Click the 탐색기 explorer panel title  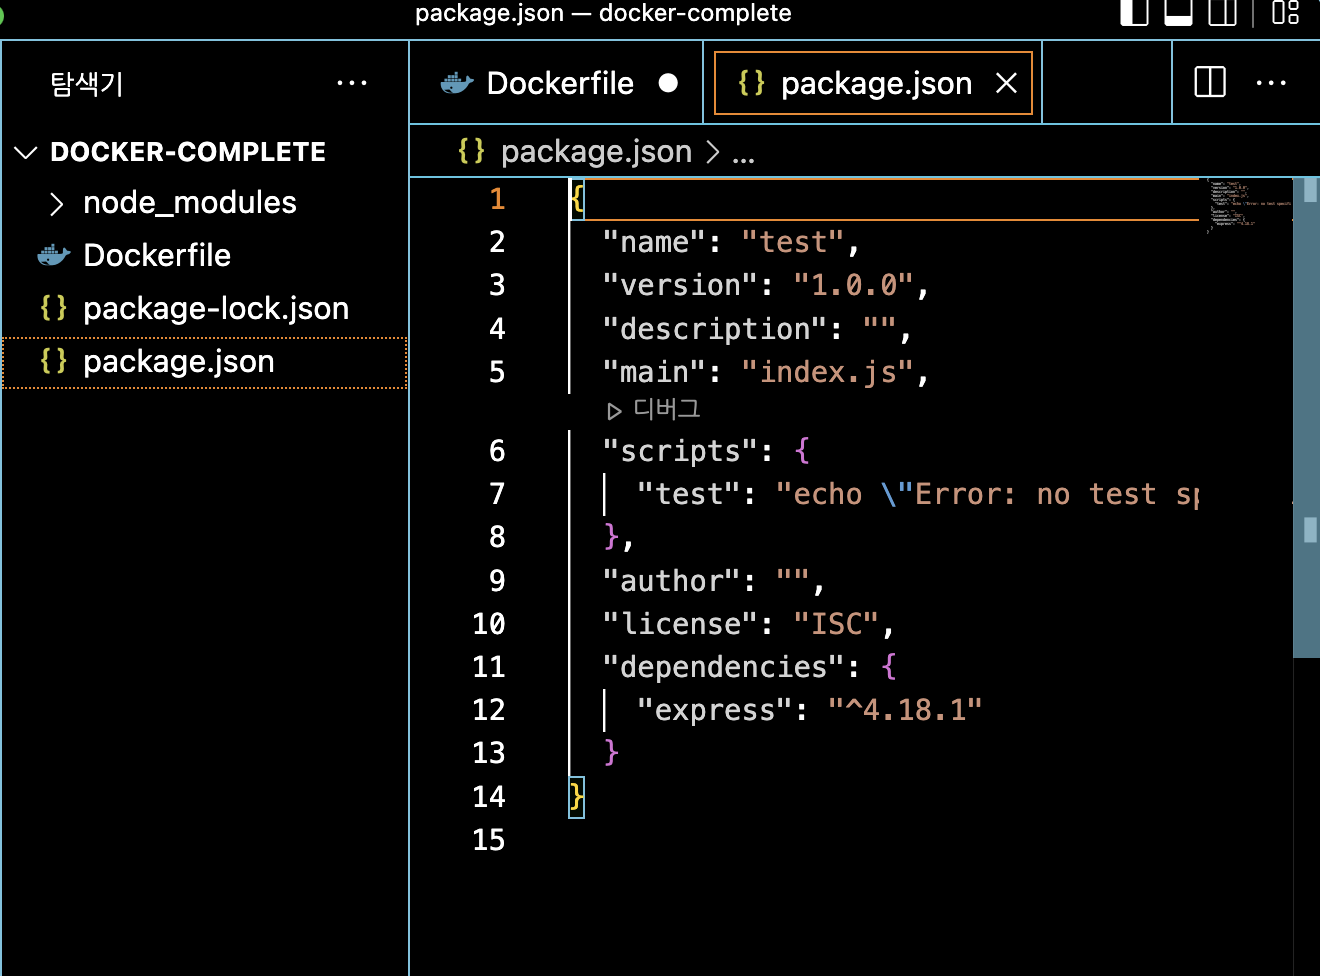point(86,83)
